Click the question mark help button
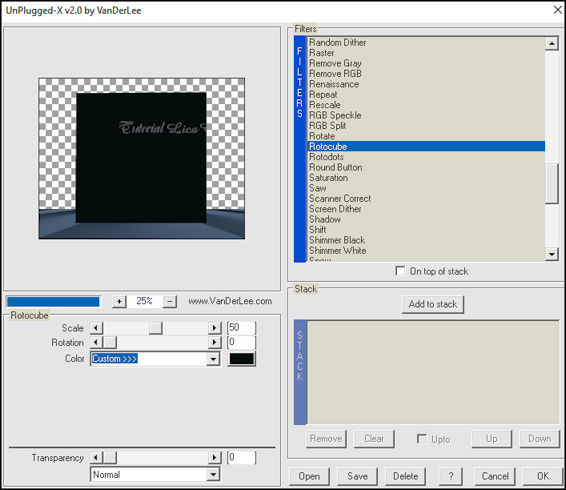 coord(450,476)
